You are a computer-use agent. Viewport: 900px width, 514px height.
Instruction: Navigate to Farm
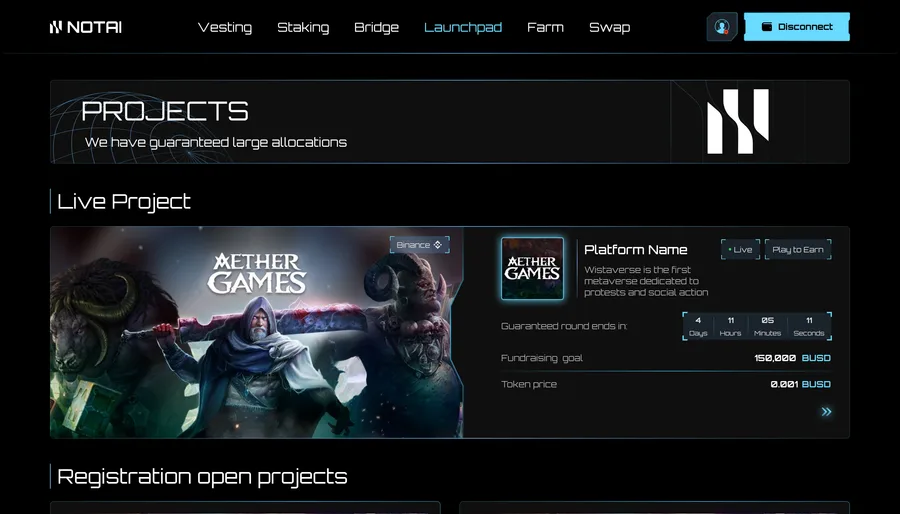coord(545,27)
